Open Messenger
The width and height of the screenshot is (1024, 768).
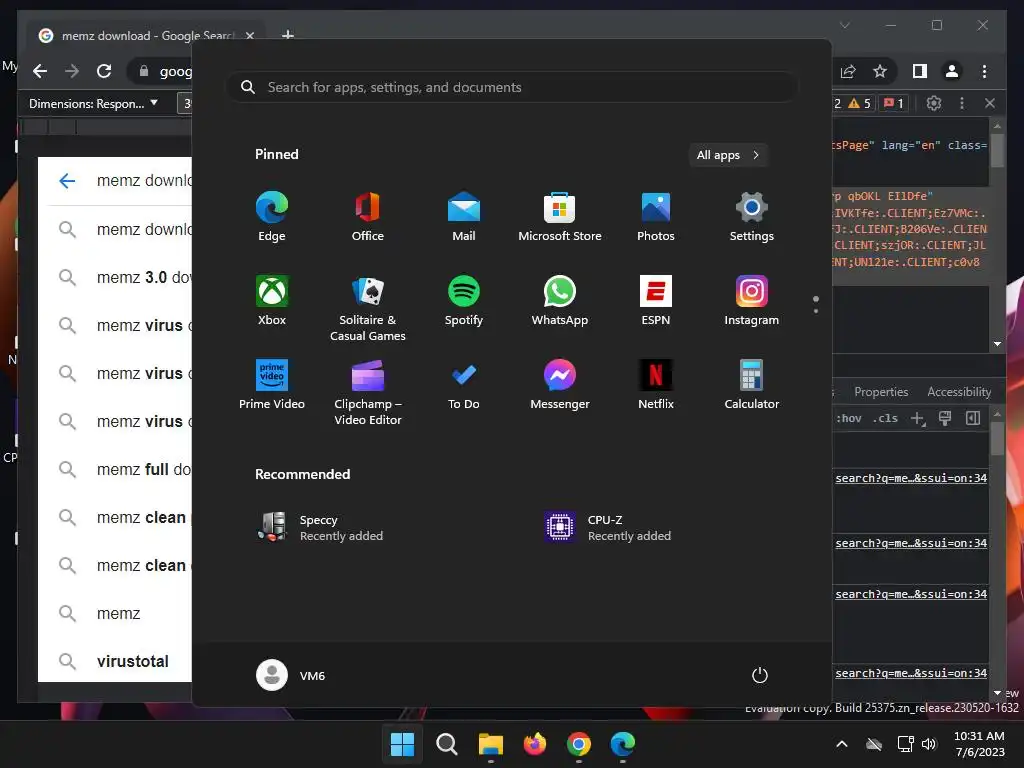560,385
